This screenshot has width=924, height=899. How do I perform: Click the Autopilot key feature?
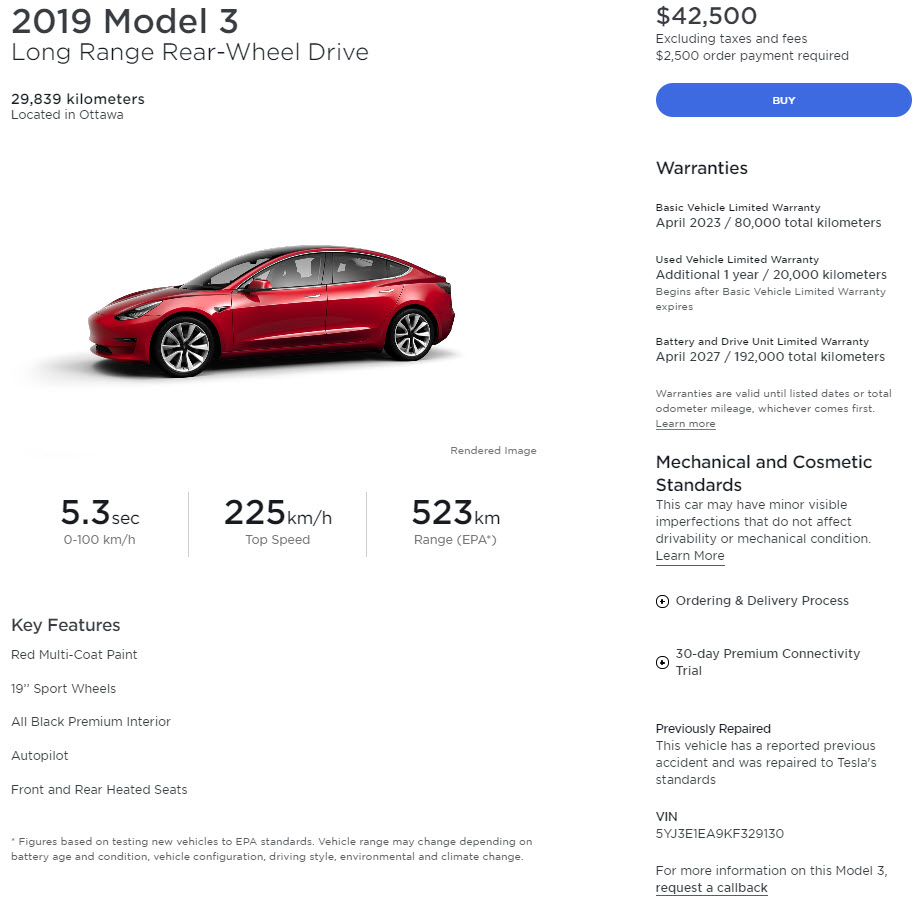pos(40,756)
